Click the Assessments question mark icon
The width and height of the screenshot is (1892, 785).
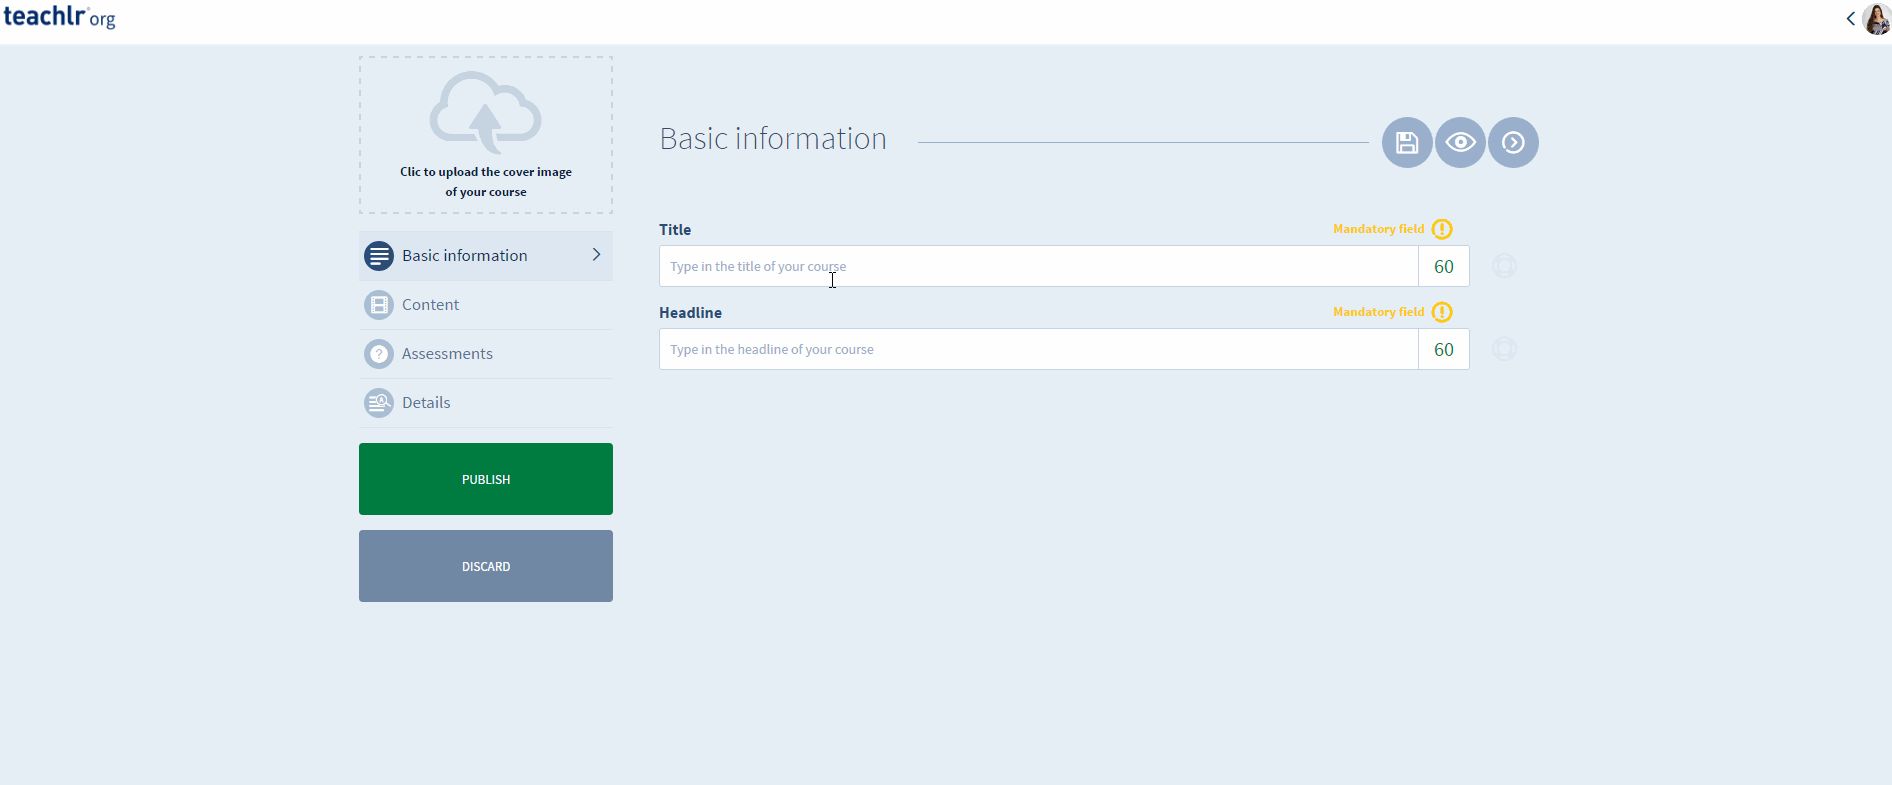point(379,354)
